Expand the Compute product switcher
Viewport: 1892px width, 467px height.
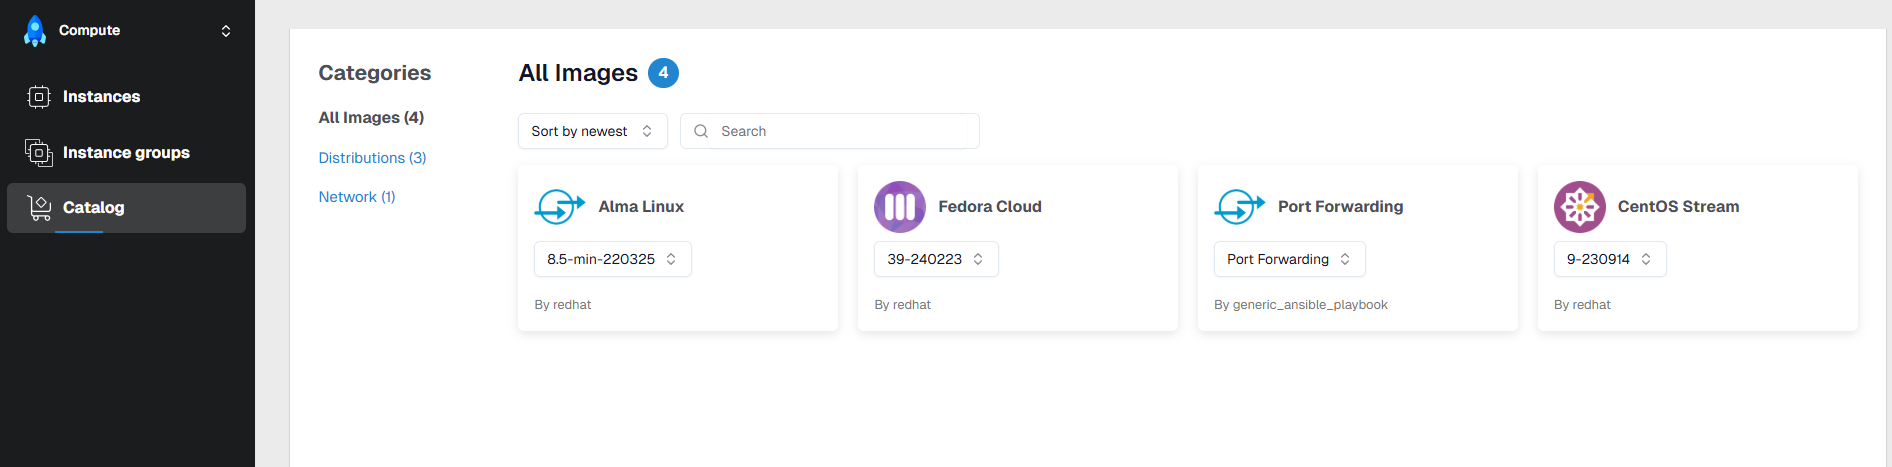(x=226, y=31)
